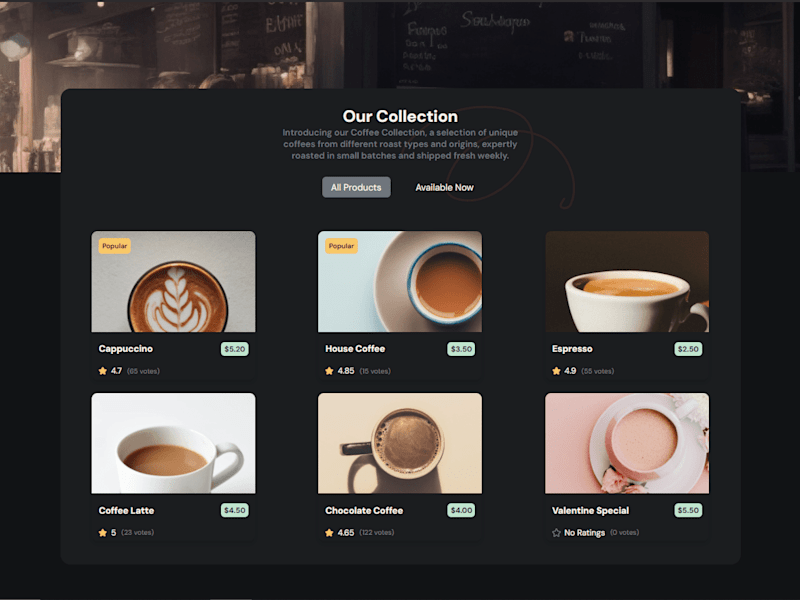Click the Coffee Latte product title
This screenshot has height=600, width=800.
pos(126,511)
